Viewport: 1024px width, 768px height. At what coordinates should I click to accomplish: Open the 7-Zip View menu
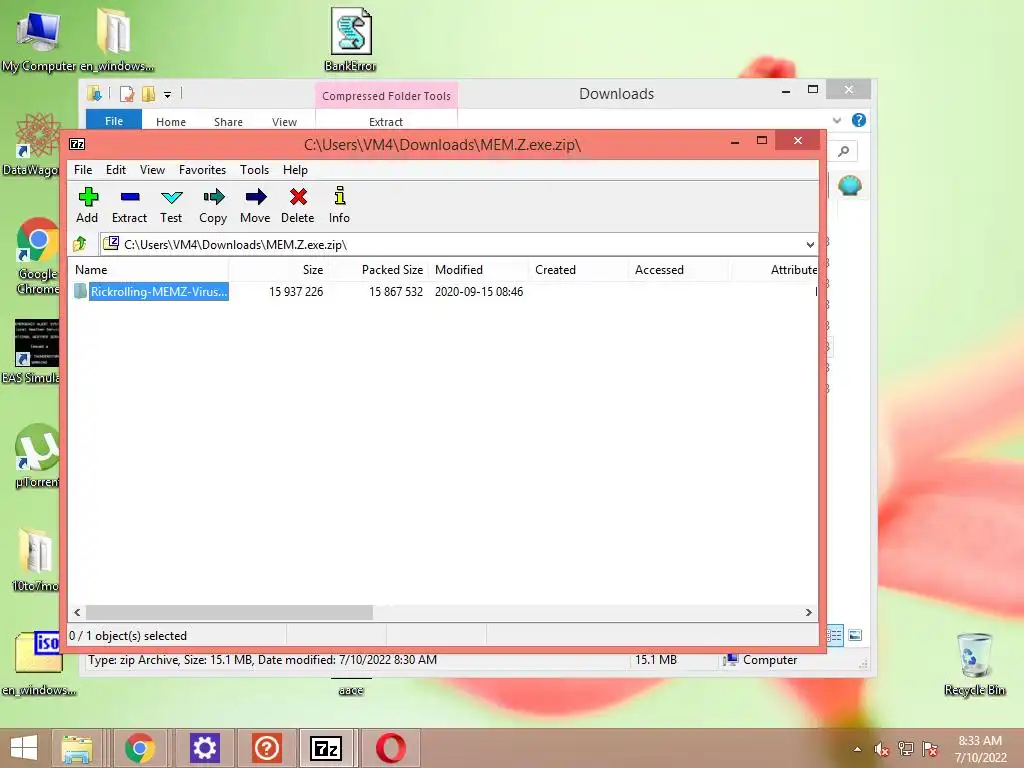(152, 170)
